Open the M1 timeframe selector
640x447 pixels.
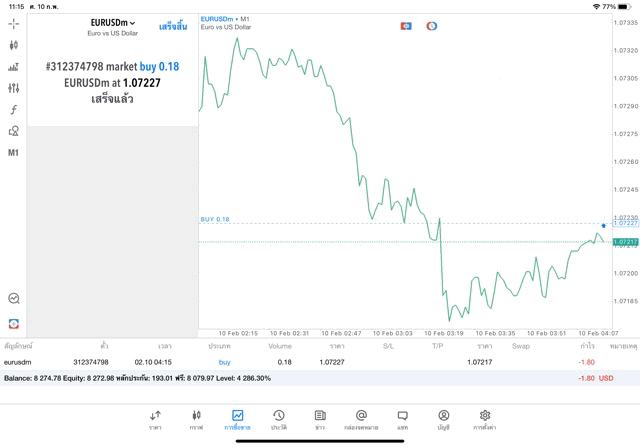(x=13, y=153)
